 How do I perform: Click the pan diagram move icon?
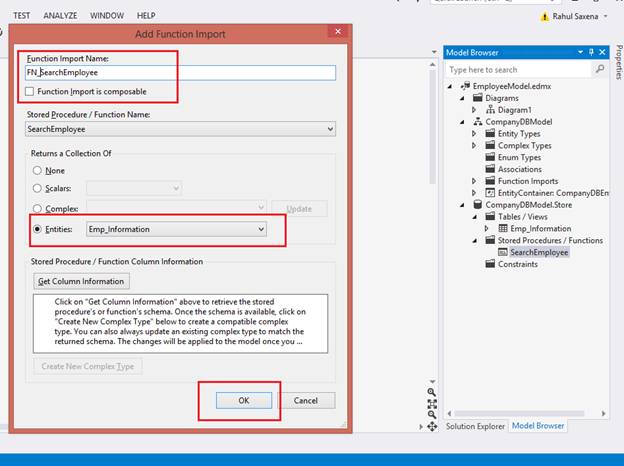click(432, 427)
